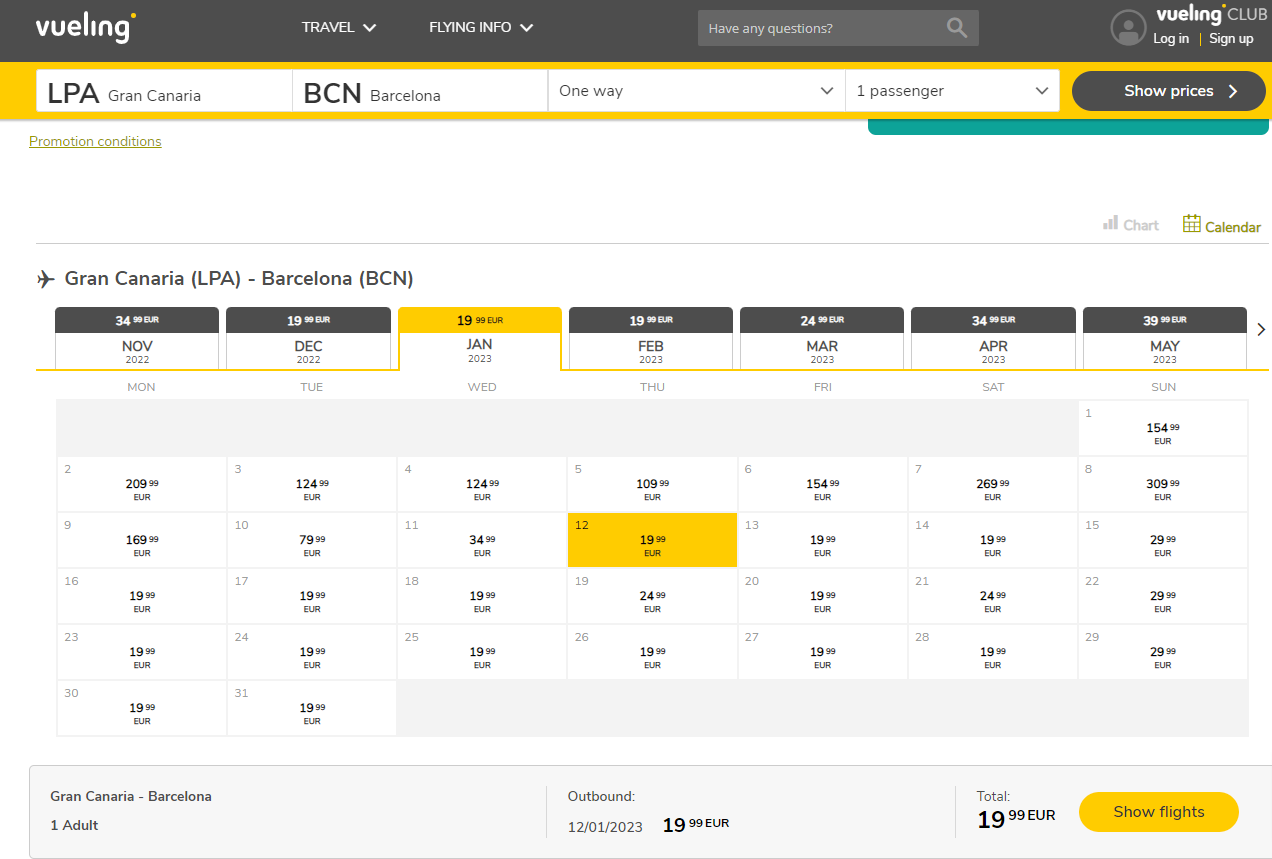Click the user profile avatar icon
The image size is (1272, 859).
[x=1128, y=28]
